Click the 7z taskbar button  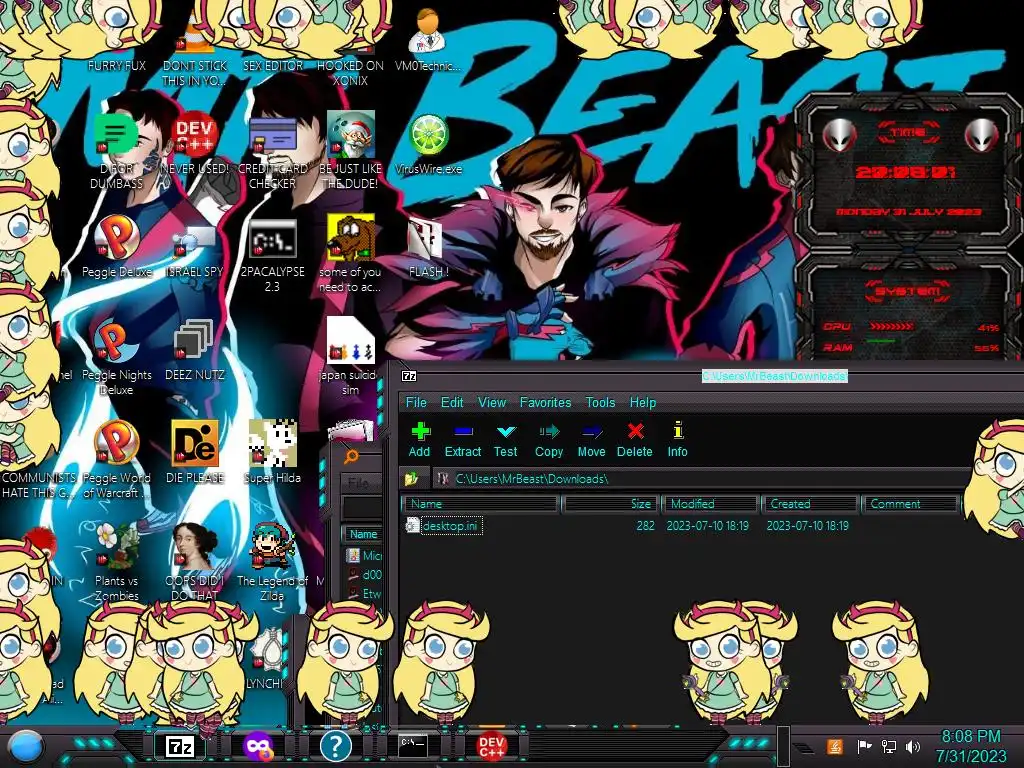click(180, 746)
